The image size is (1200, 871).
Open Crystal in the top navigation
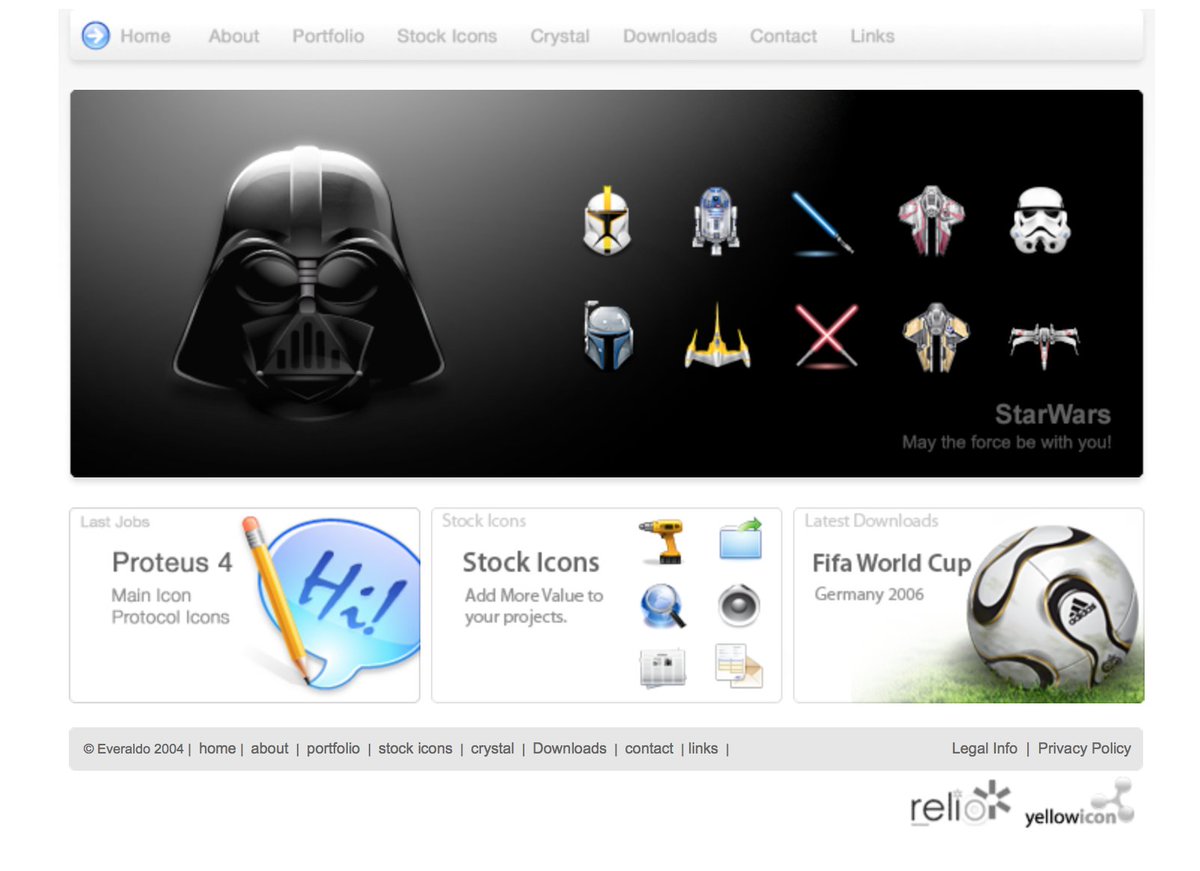(560, 36)
